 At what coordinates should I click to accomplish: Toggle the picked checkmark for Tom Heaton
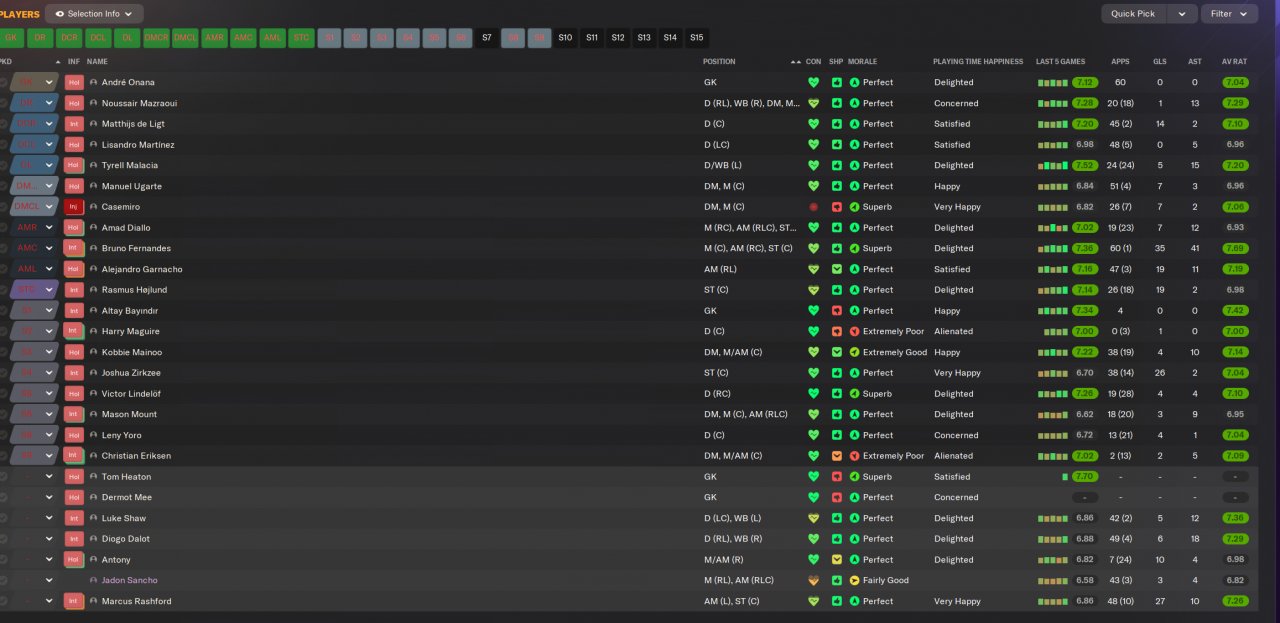3,477
